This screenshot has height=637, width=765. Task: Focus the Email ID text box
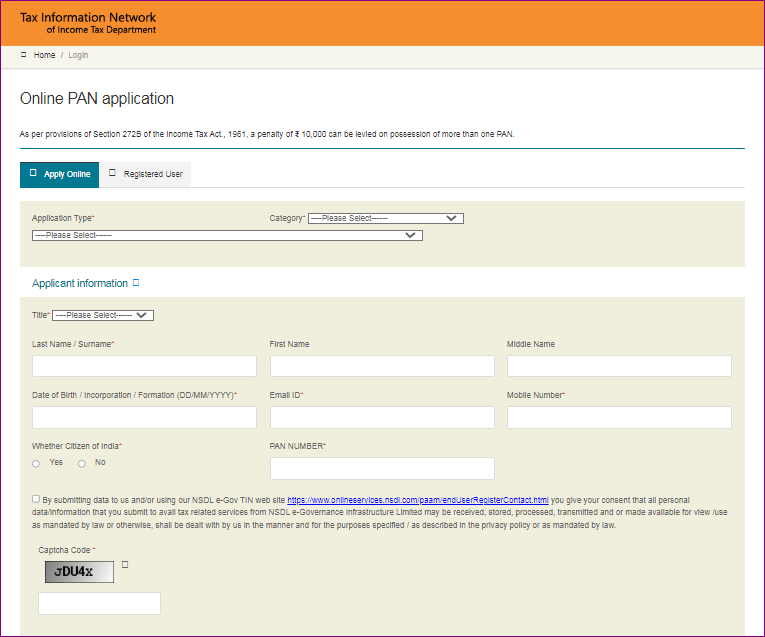click(382, 417)
